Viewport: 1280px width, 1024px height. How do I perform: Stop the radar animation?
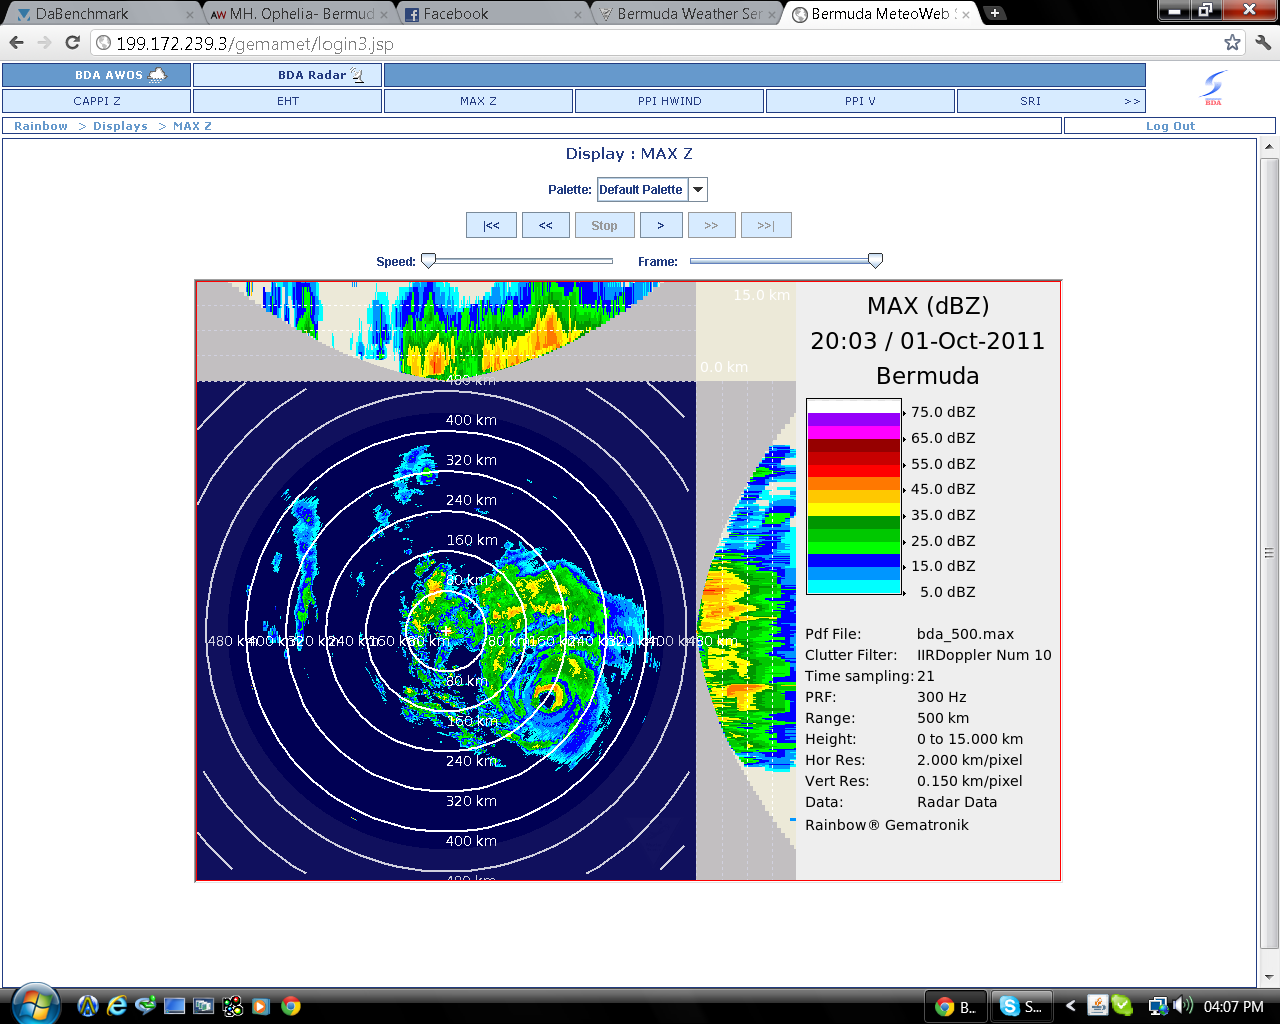604,226
